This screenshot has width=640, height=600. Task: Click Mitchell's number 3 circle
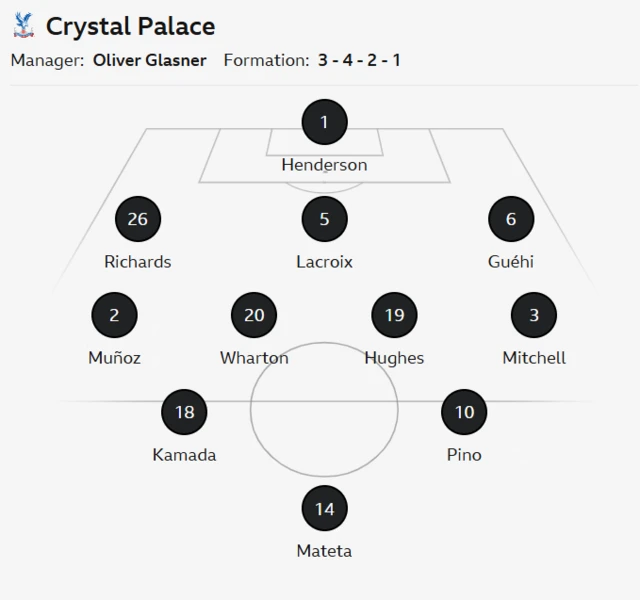534,315
